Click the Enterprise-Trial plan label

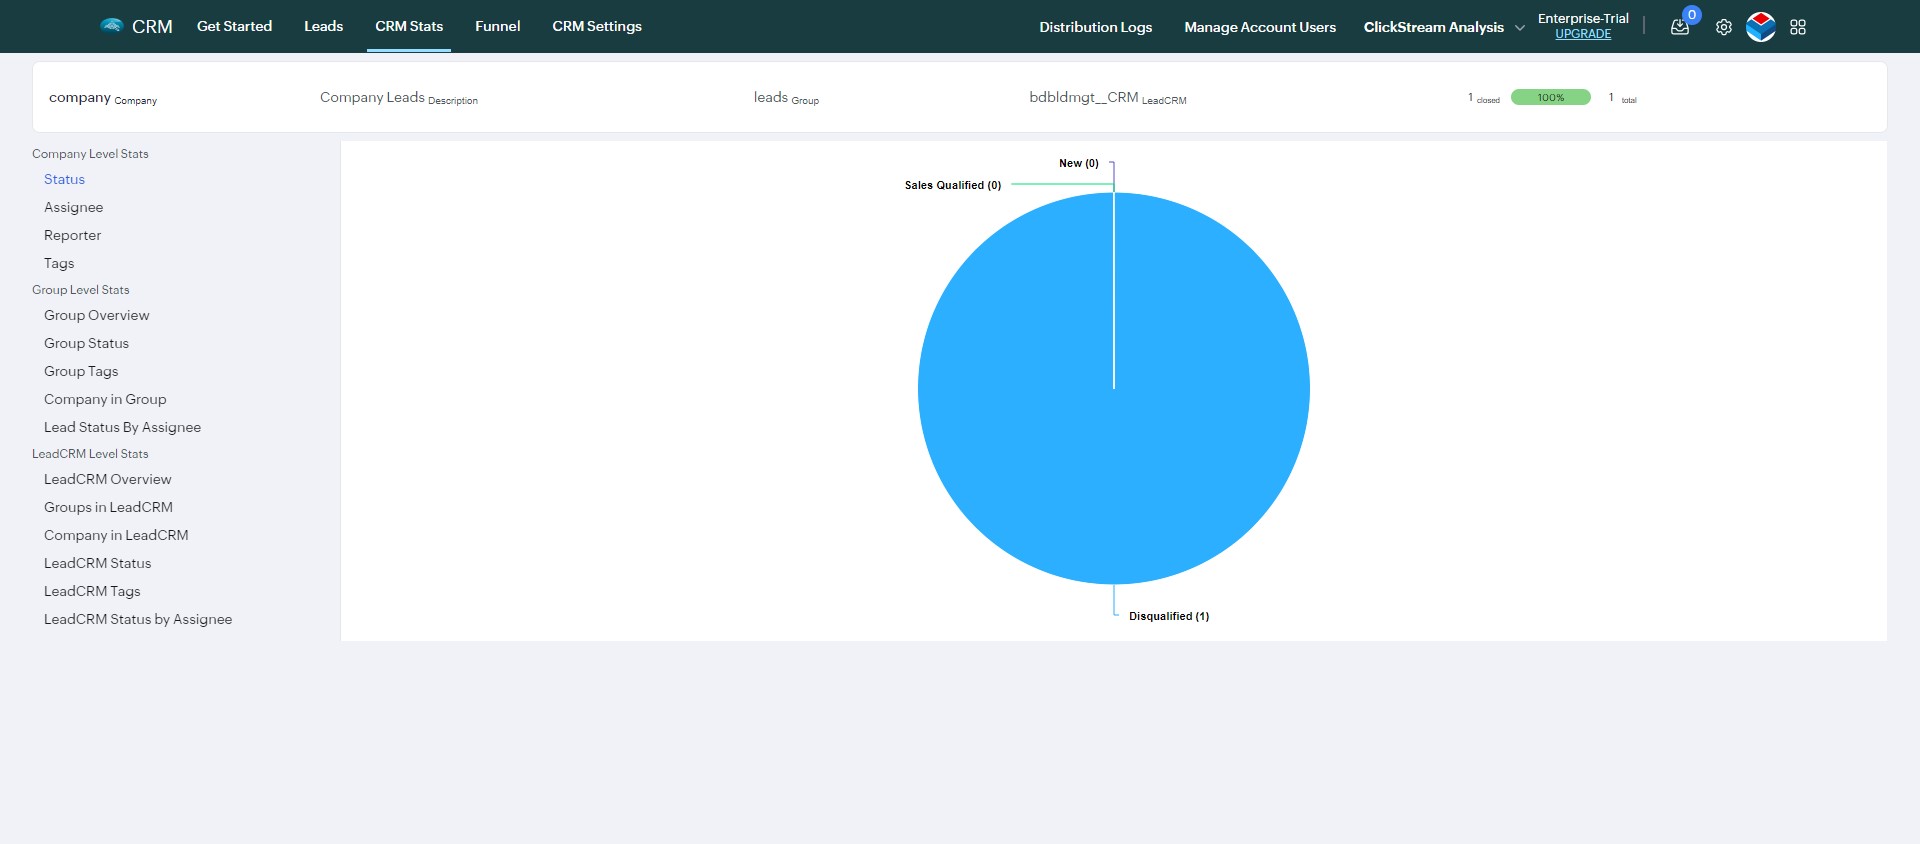point(1583,18)
